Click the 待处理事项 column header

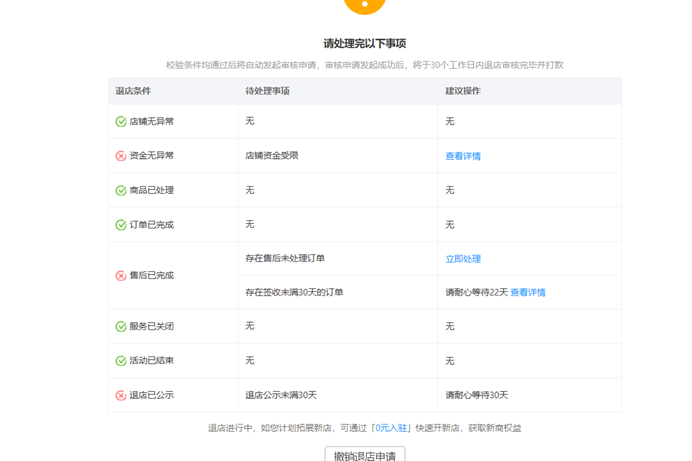click(267, 91)
